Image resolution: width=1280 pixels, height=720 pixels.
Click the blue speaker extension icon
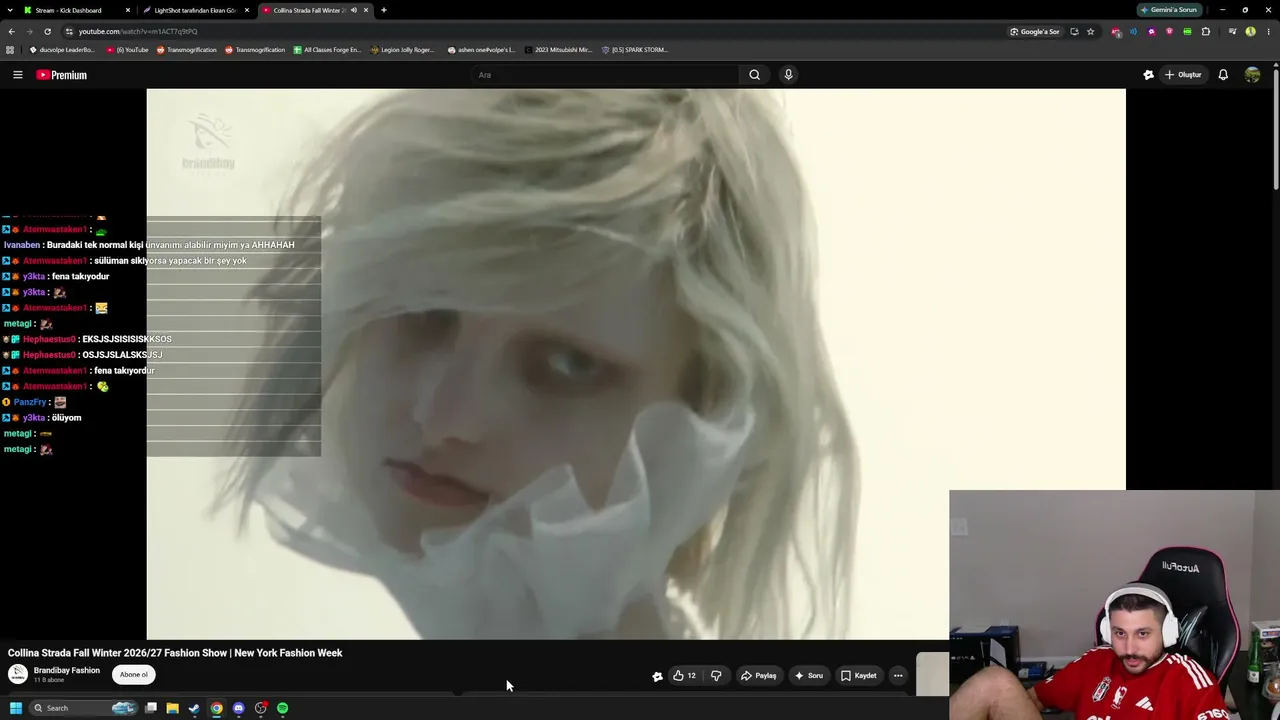[x=1133, y=31]
